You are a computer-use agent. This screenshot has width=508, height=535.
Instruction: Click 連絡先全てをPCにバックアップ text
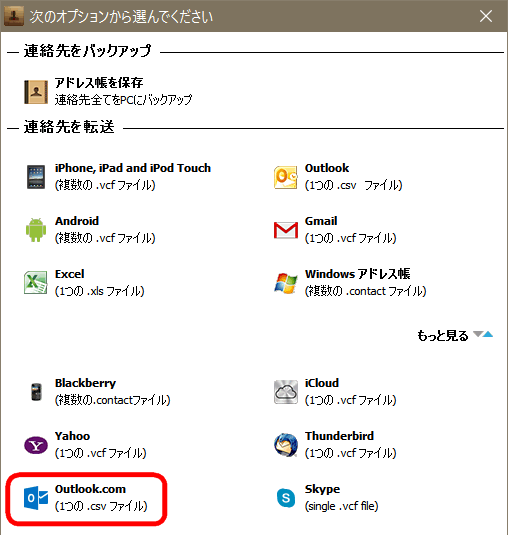point(124,100)
